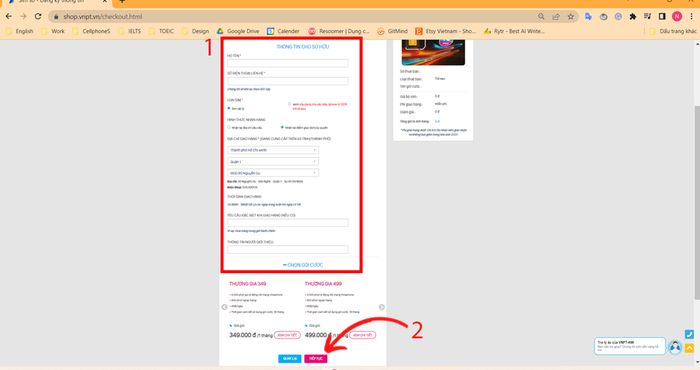Click the SIM card product image
This screenshot has height=370, width=700.
click(x=433, y=52)
